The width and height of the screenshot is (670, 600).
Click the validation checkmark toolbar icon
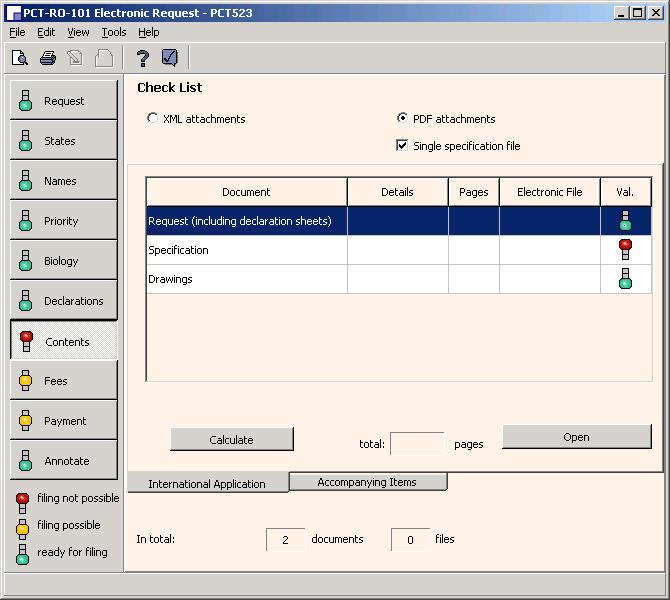point(170,58)
